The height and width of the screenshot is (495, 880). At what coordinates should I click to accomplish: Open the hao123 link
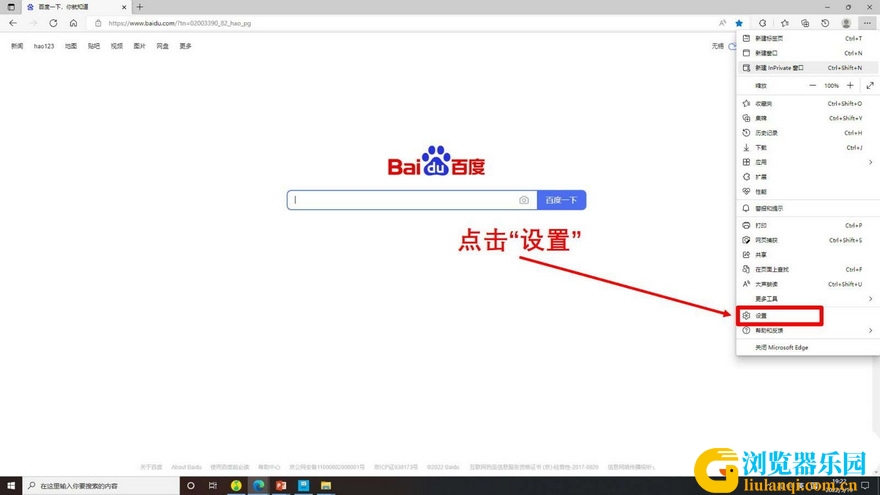44,46
